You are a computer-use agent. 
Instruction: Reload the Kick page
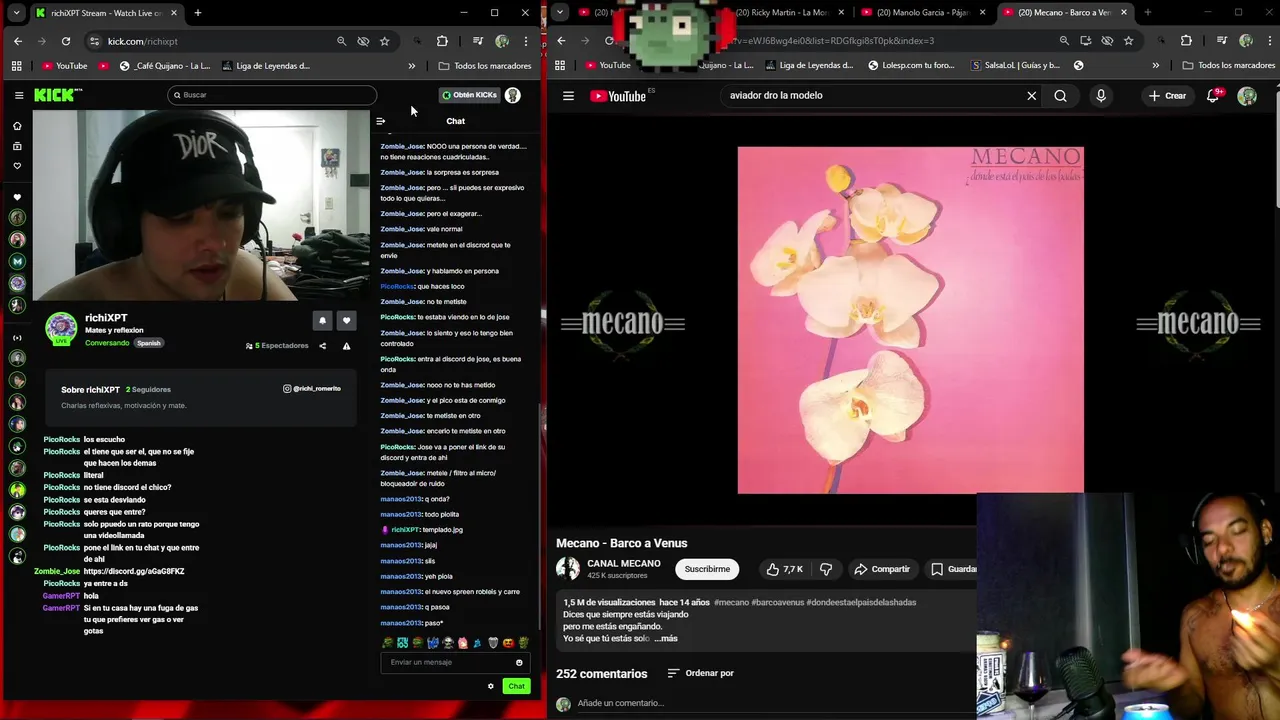[66, 41]
